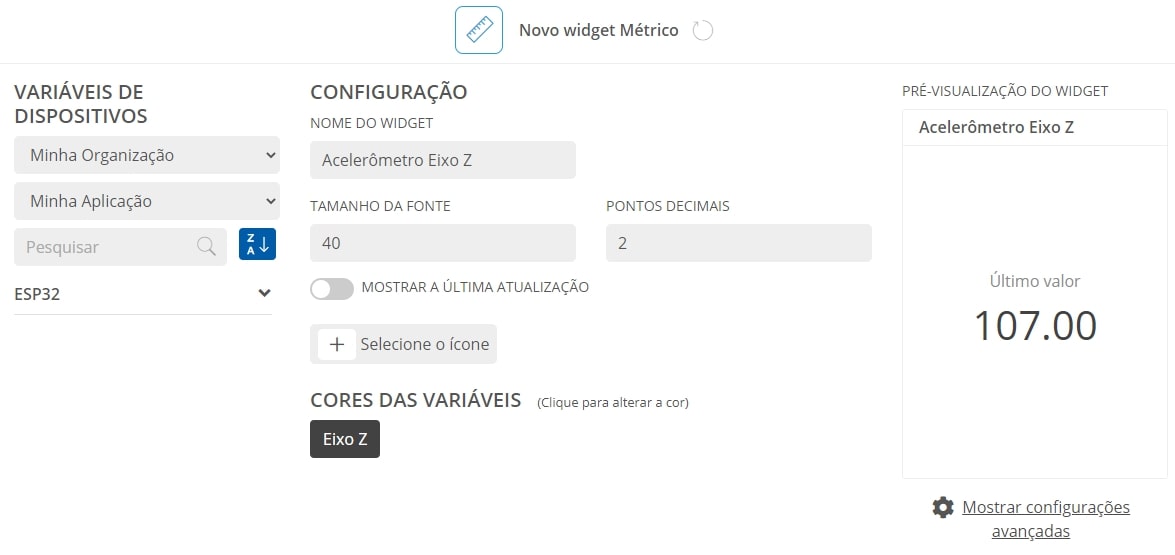1175x555 pixels.
Task: Click the Pesquisar search field
Action: click(121, 246)
